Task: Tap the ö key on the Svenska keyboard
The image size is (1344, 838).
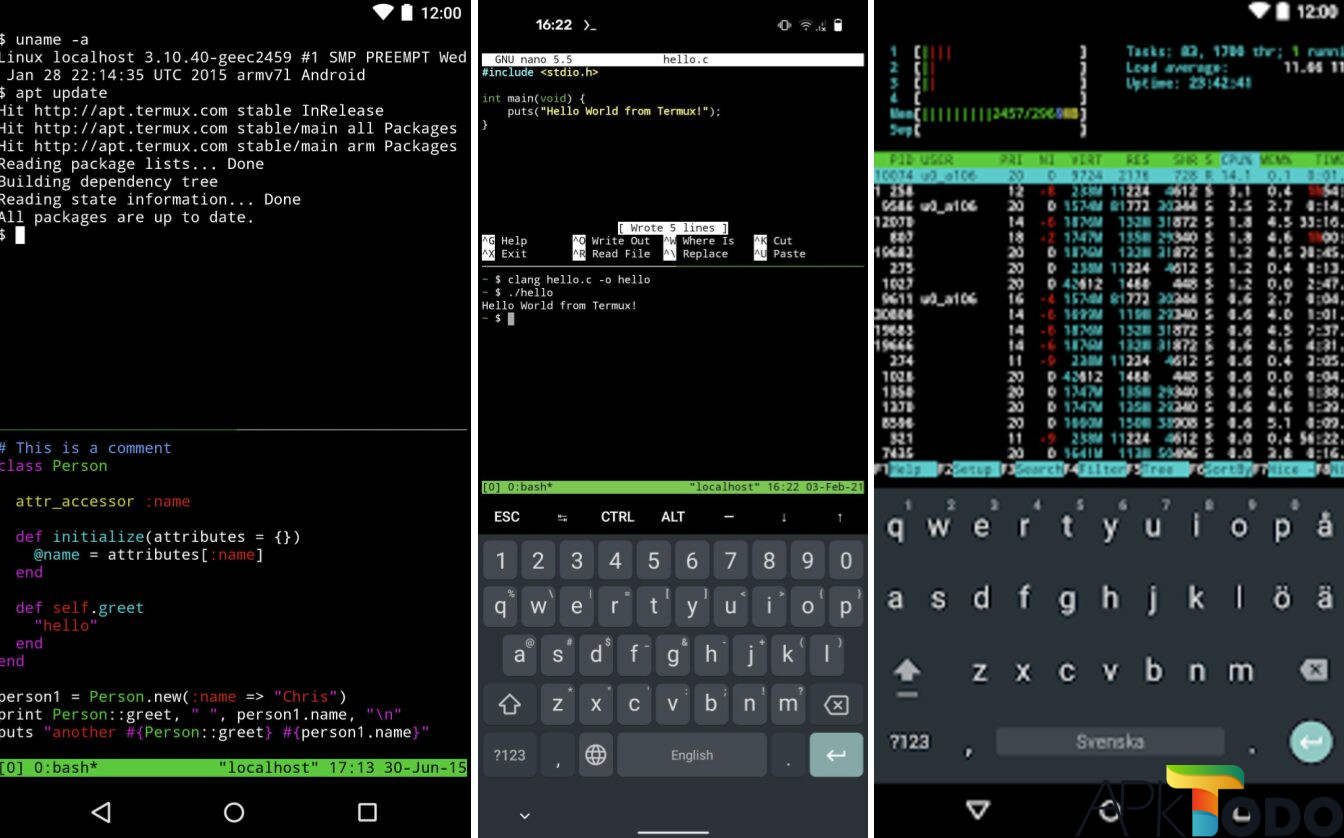Action: click(1281, 598)
